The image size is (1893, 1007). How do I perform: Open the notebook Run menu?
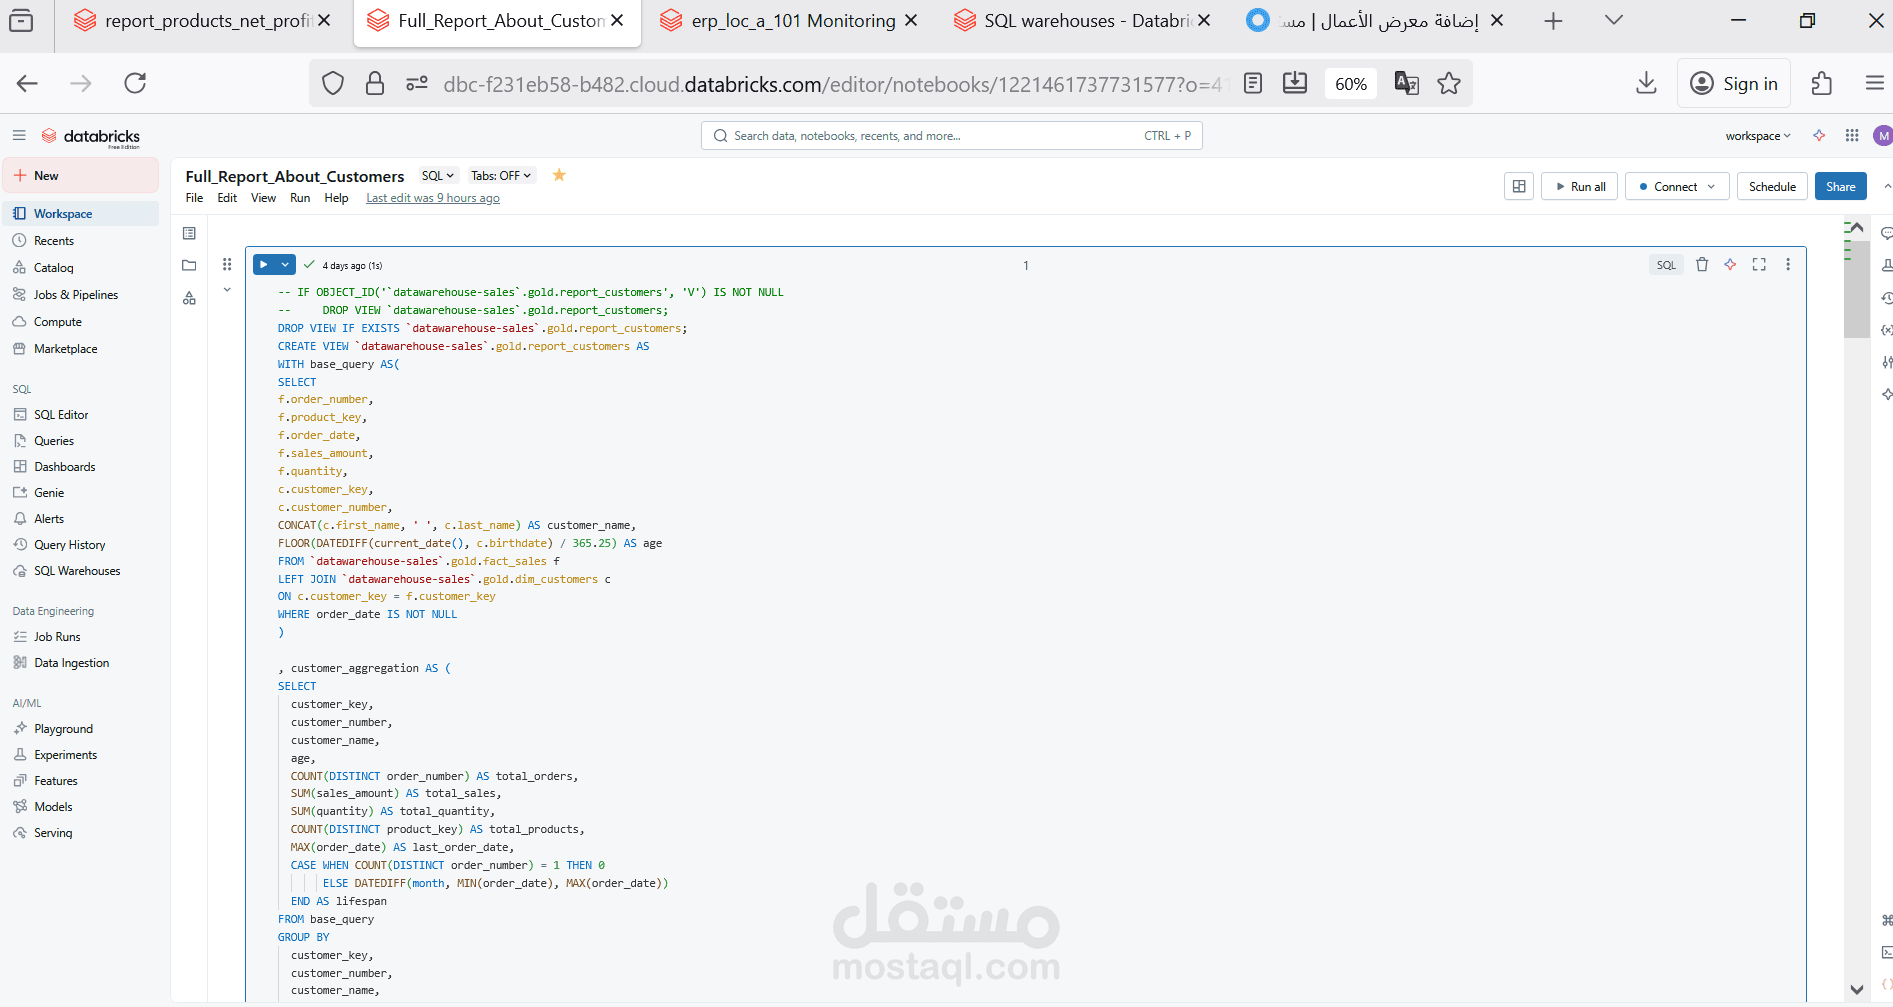[300, 198]
